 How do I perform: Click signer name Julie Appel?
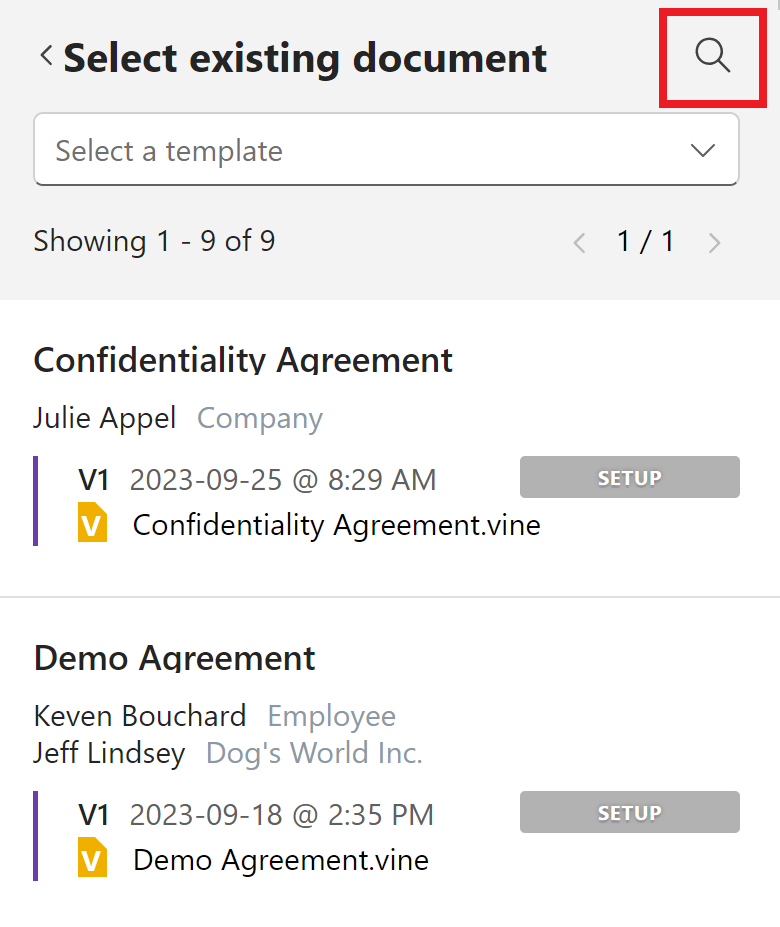pyautogui.click(x=104, y=418)
